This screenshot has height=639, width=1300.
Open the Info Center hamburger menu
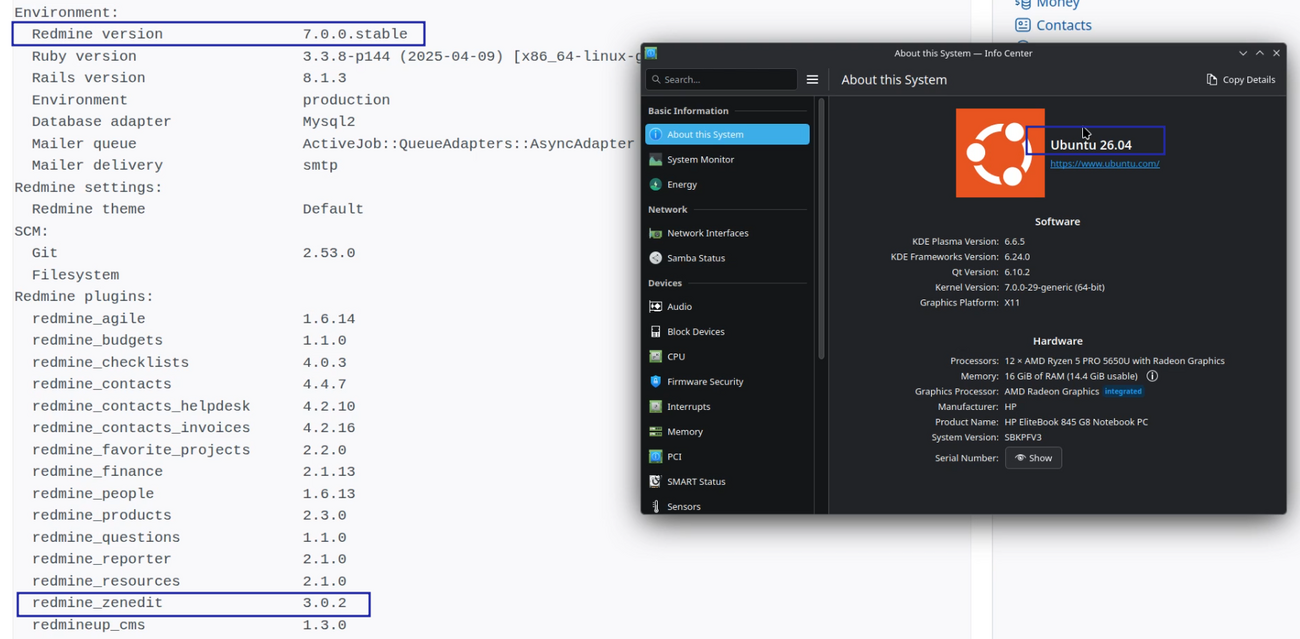pos(812,79)
